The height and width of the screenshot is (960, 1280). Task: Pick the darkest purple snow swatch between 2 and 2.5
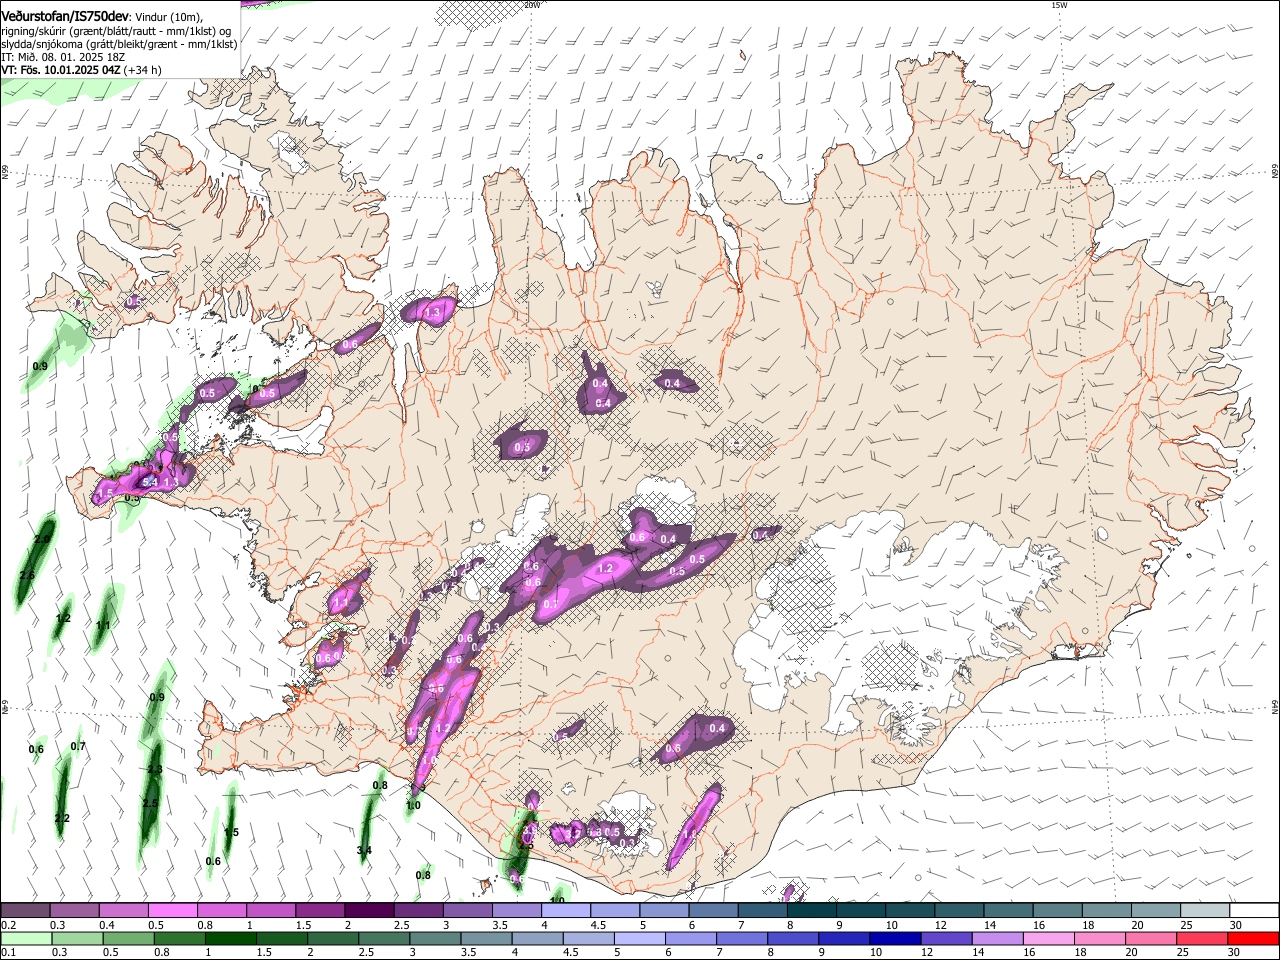click(x=368, y=910)
